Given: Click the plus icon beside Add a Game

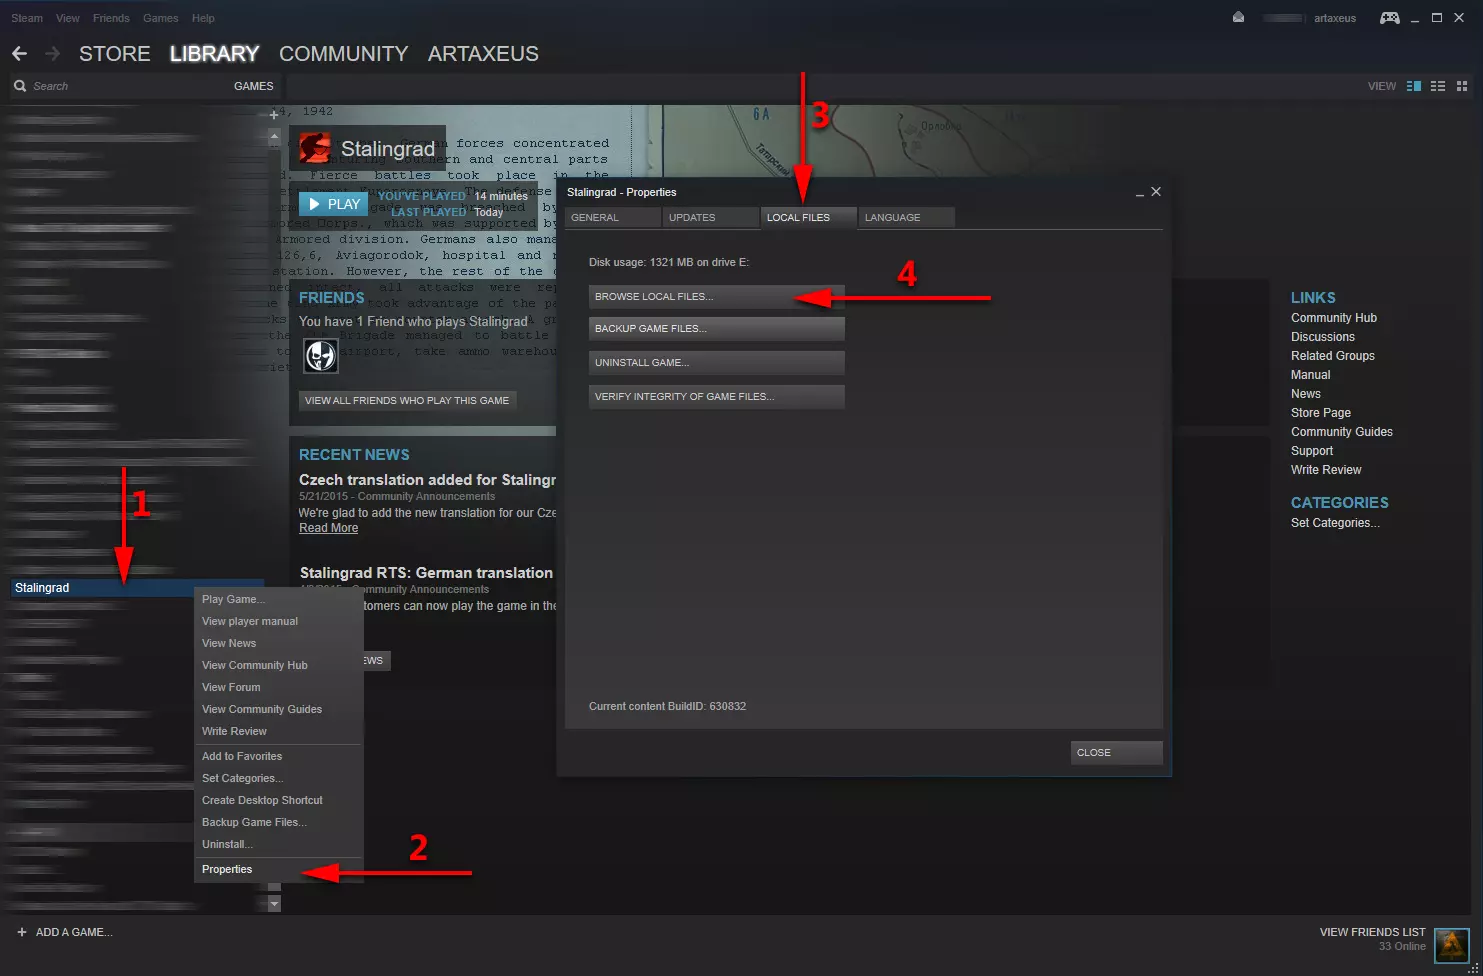Looking at the screenshot, I should coord(22,932).
